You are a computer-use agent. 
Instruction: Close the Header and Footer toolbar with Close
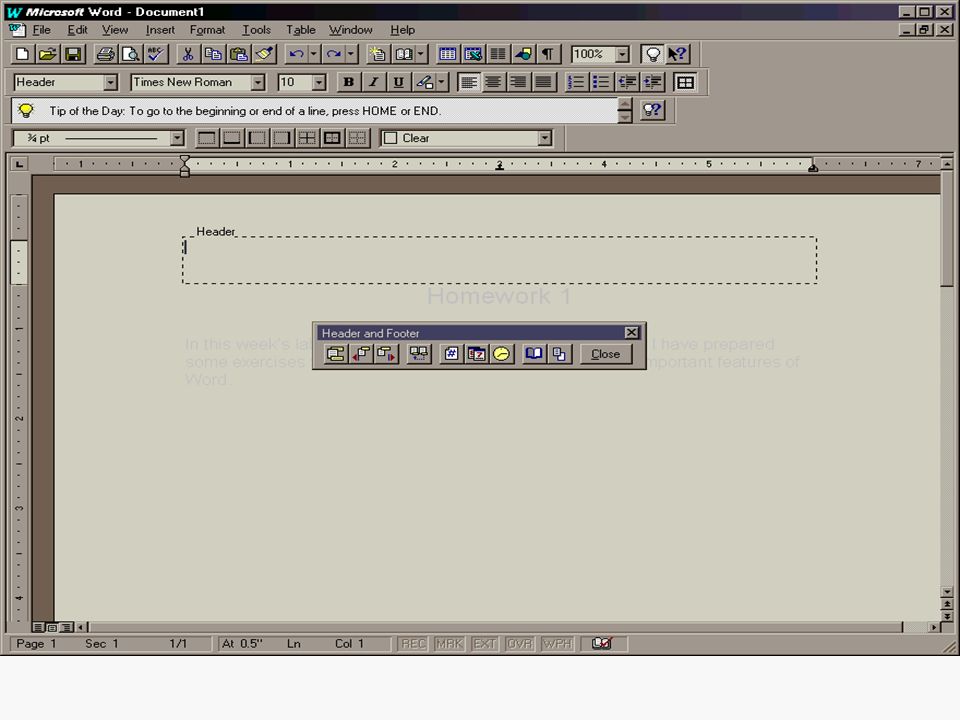606,354
